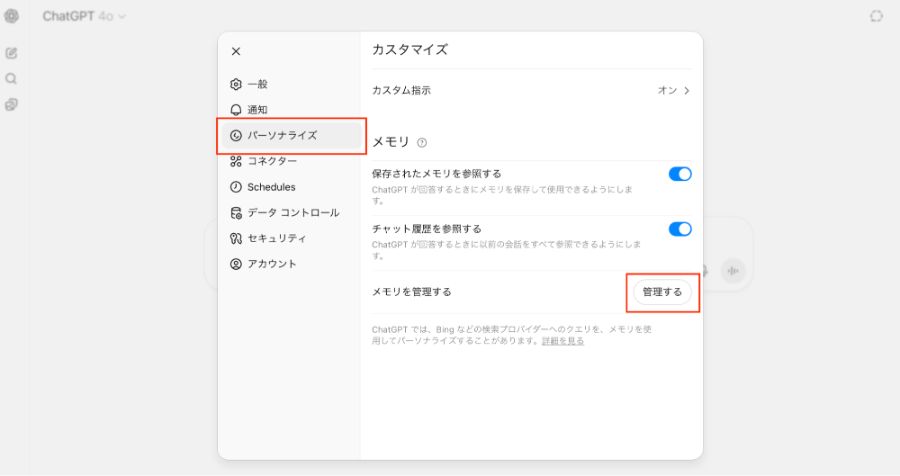The height and width of the screenshot is (476, 900).
Task: Click the search icon in left sidebar
Action: (11, 79)
